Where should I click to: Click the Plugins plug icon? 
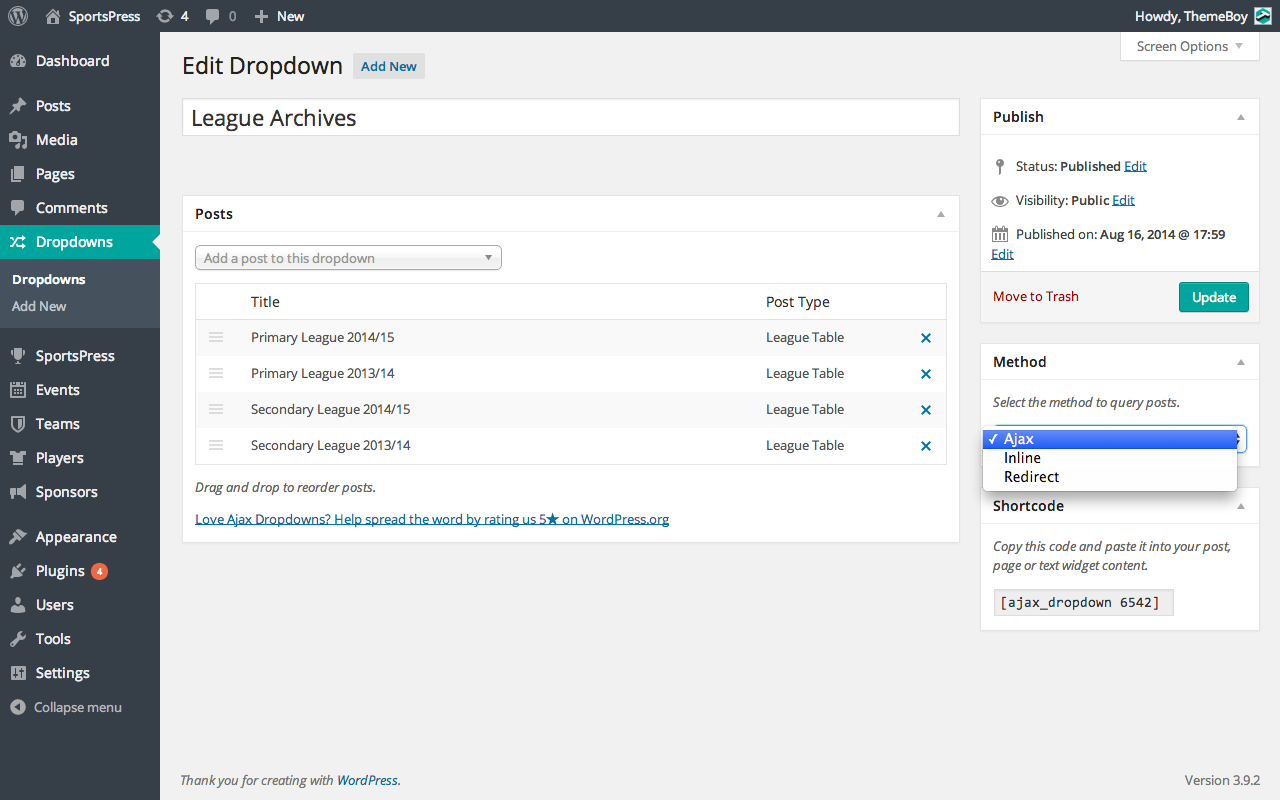(18, 571)
